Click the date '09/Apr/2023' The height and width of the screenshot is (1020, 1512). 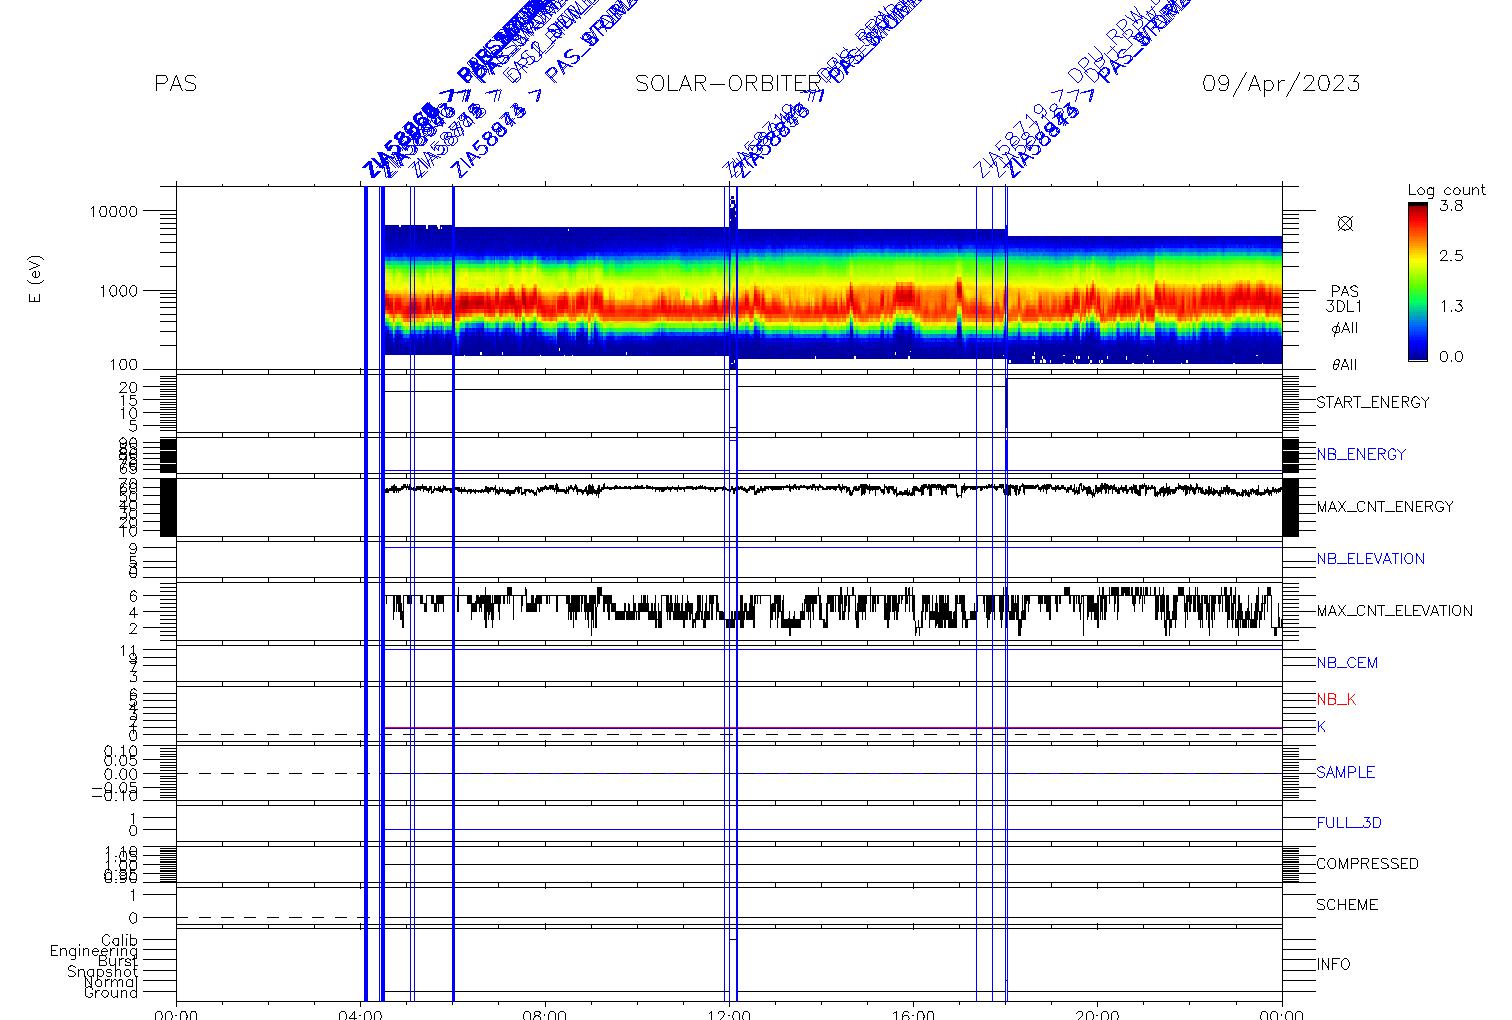pyautogui.click(x=1281, y=84)
